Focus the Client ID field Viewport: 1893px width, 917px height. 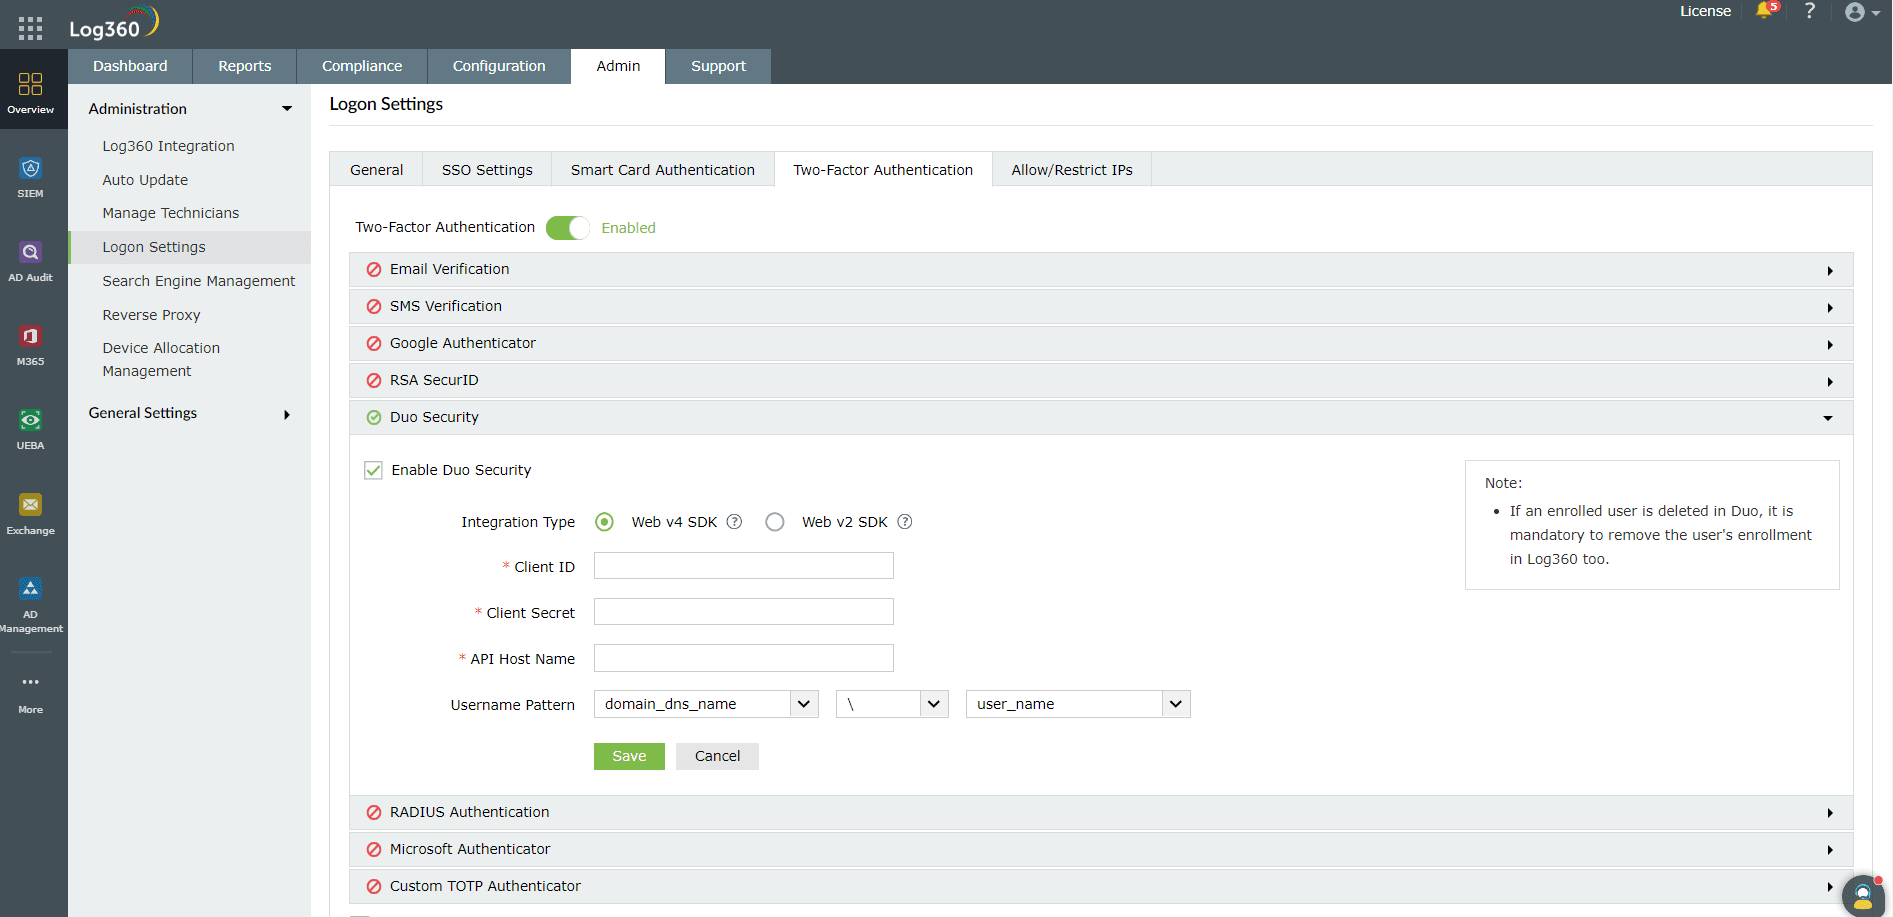744,566
